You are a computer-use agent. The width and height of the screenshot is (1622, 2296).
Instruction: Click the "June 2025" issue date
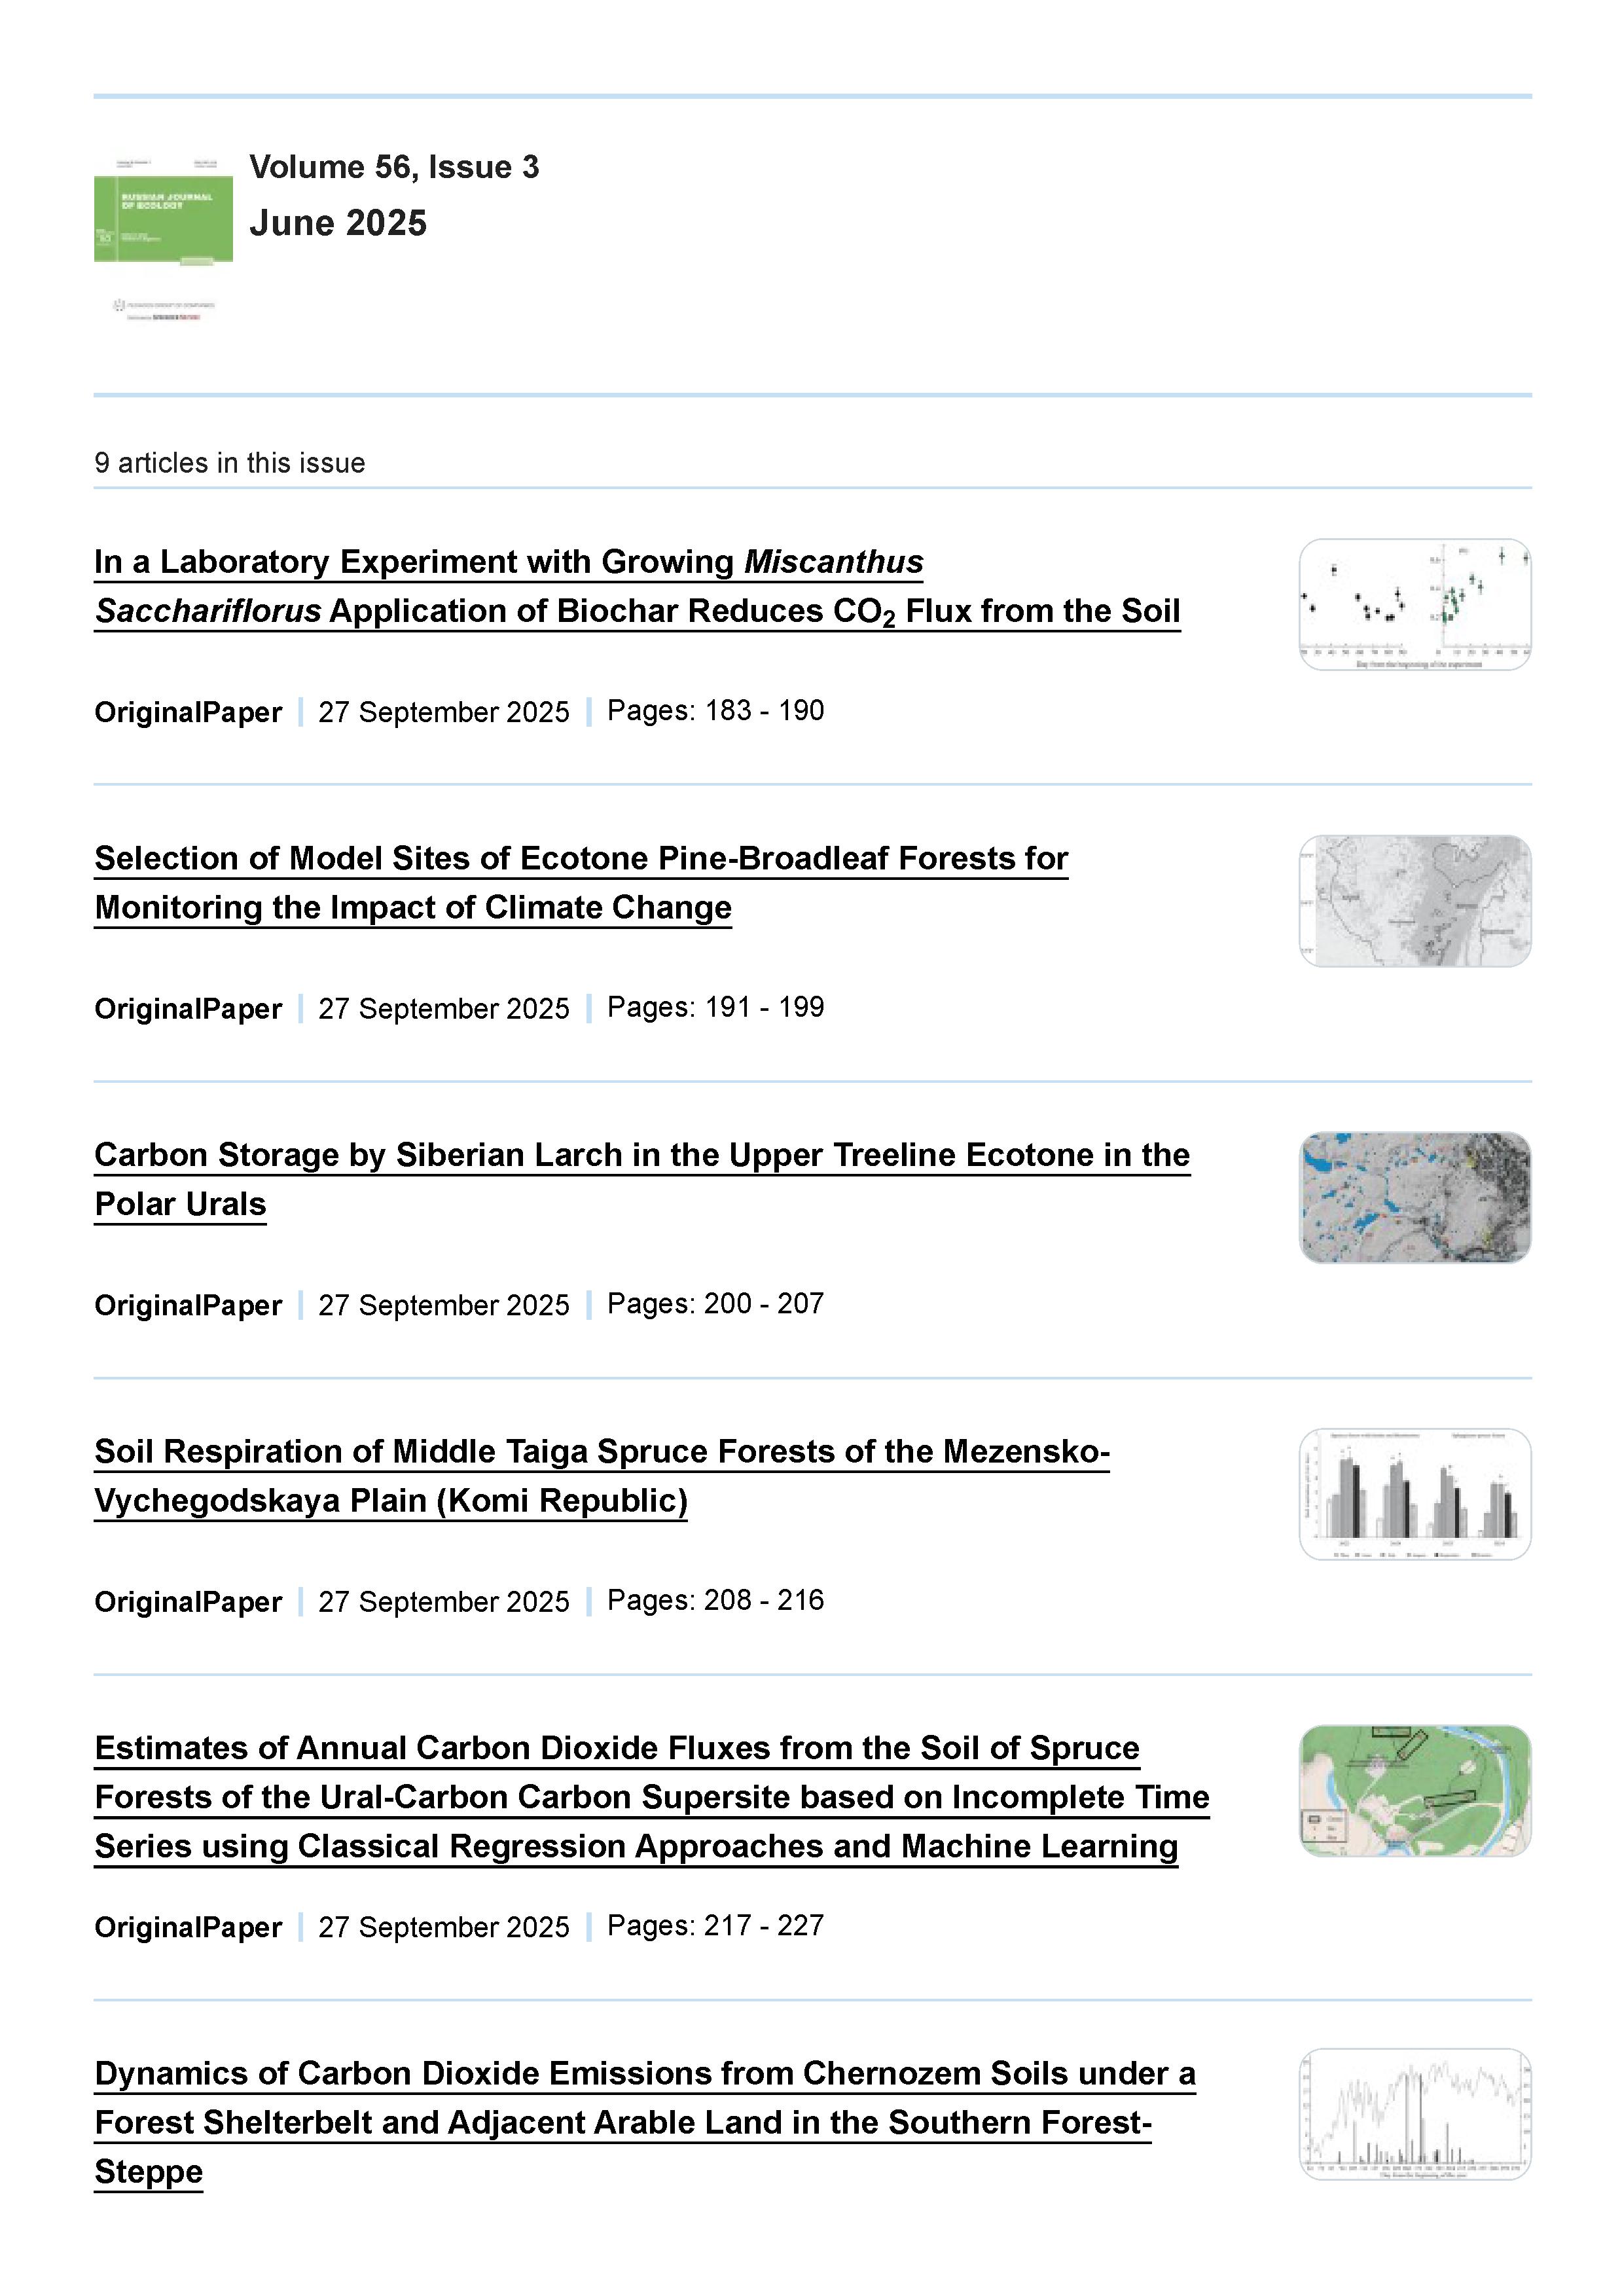click(x=338, y=223)
